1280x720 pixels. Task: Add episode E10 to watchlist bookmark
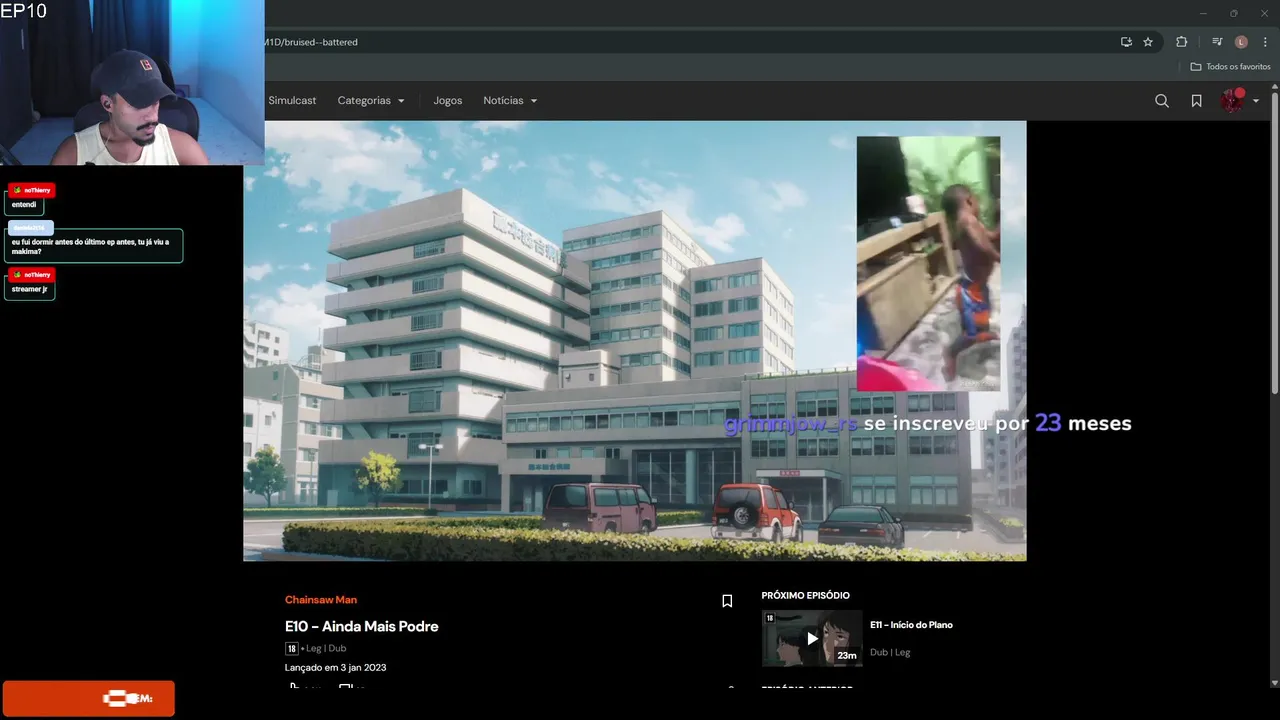click(x=727, y=601)
